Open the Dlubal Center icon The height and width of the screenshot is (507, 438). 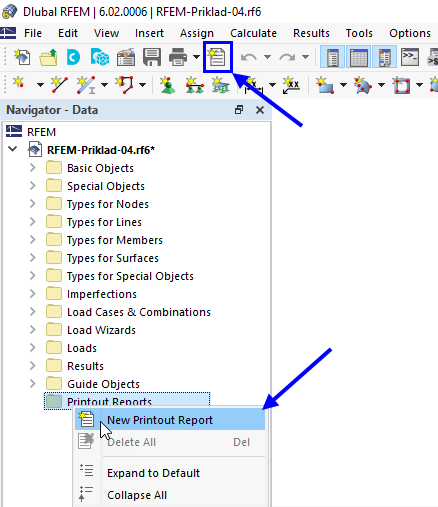coord(73,57)
